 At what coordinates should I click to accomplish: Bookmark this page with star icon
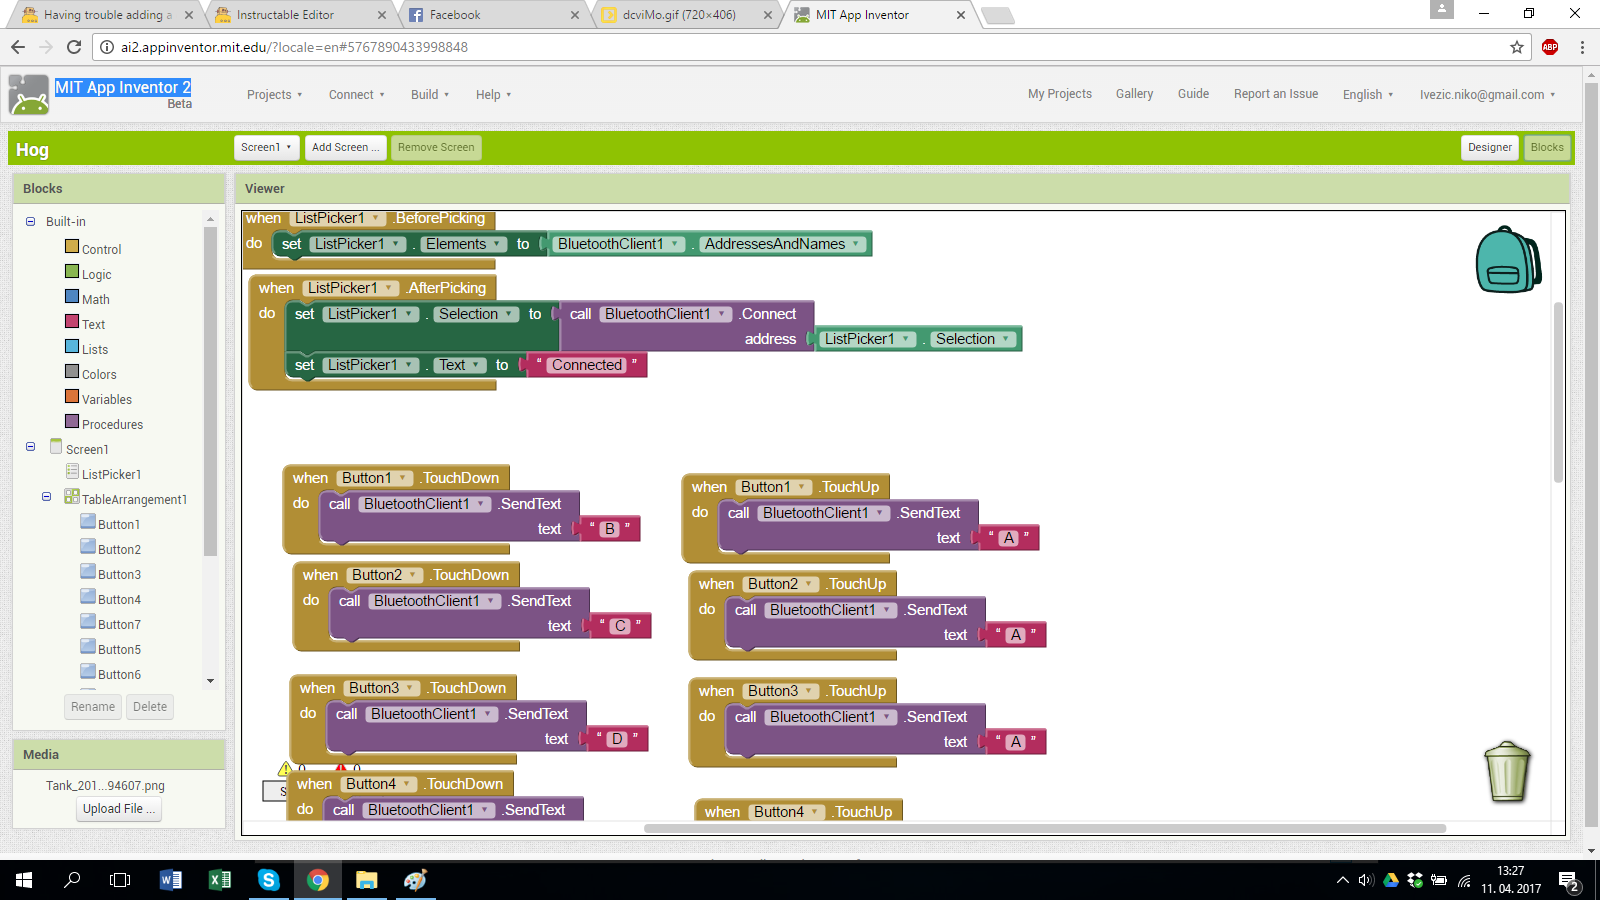1517,47
